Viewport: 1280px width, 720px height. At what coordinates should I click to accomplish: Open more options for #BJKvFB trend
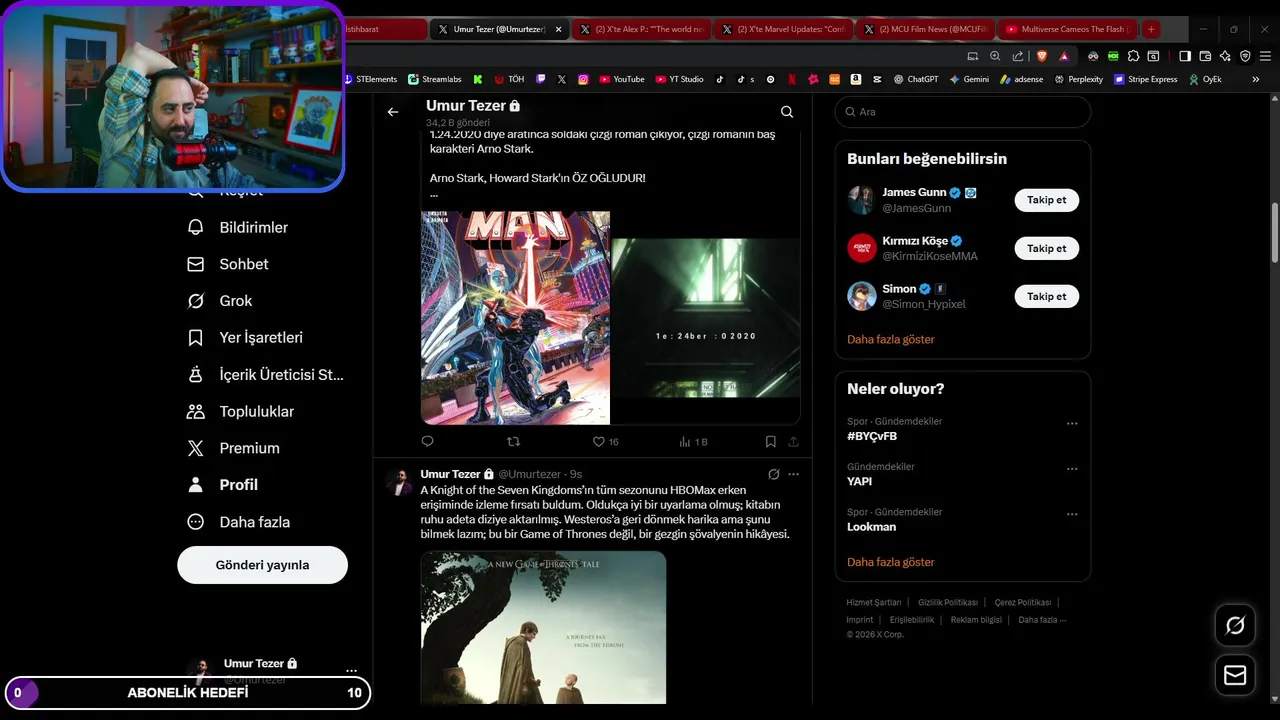(x=1072, y=423)
